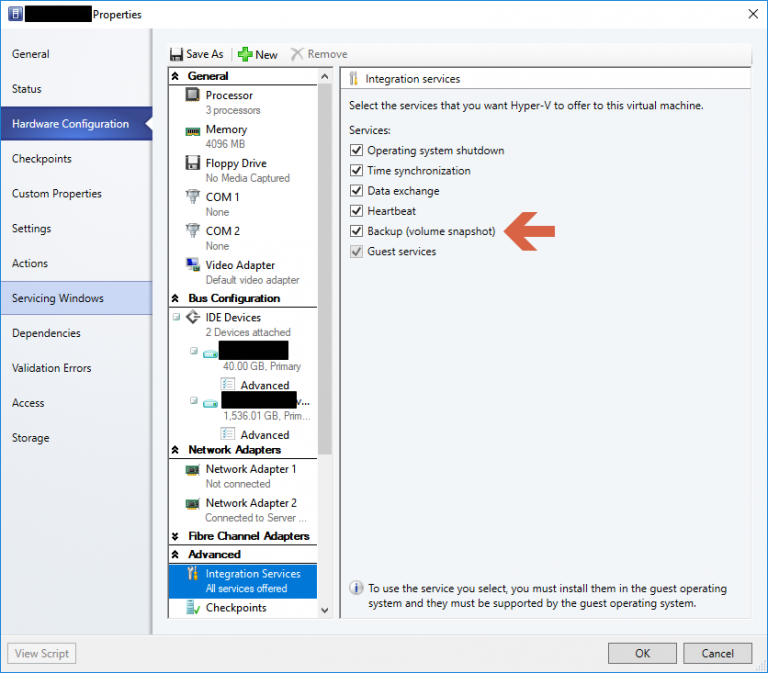Click the OK button

[x=642, y=653]
